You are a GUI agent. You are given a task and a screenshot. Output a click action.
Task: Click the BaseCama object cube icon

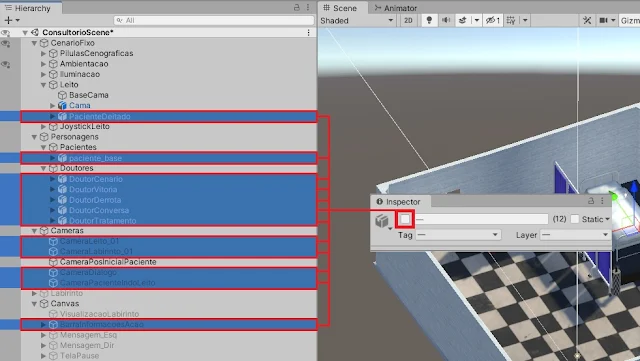pyautogui.click(x=62, y=95)
